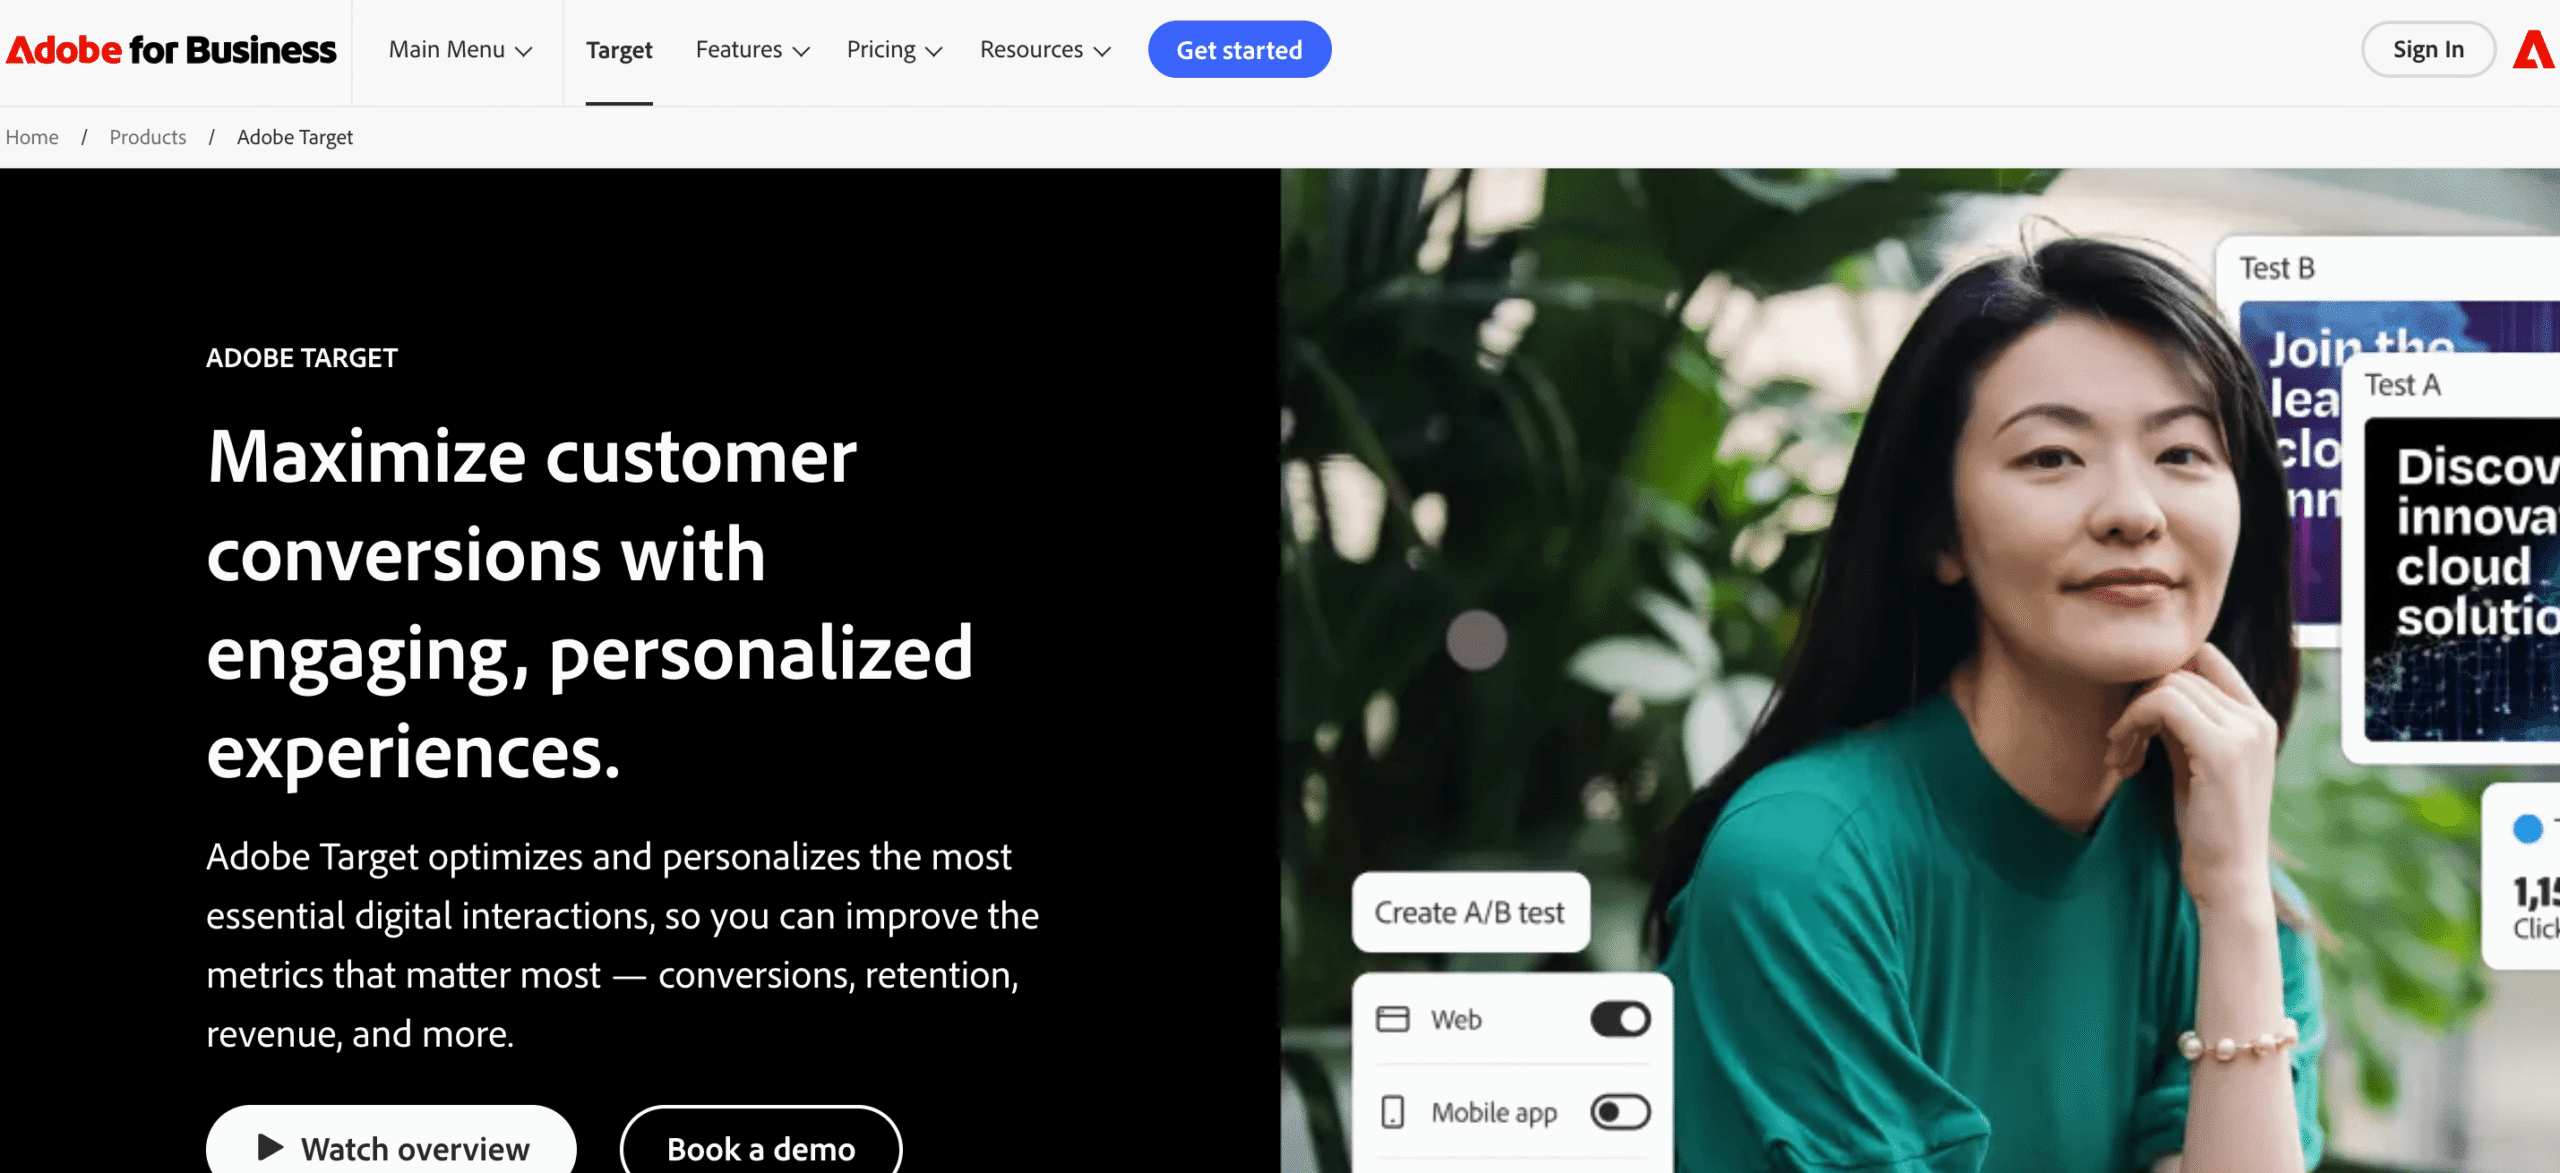This screenshot has width=2560, height=1173.
Task: Click the blue dot indicator icon
Action: pos(2527,828)
